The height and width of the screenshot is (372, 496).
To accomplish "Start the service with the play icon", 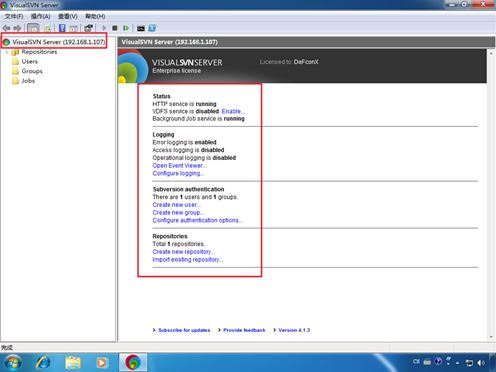I will (x=104, y=28).
